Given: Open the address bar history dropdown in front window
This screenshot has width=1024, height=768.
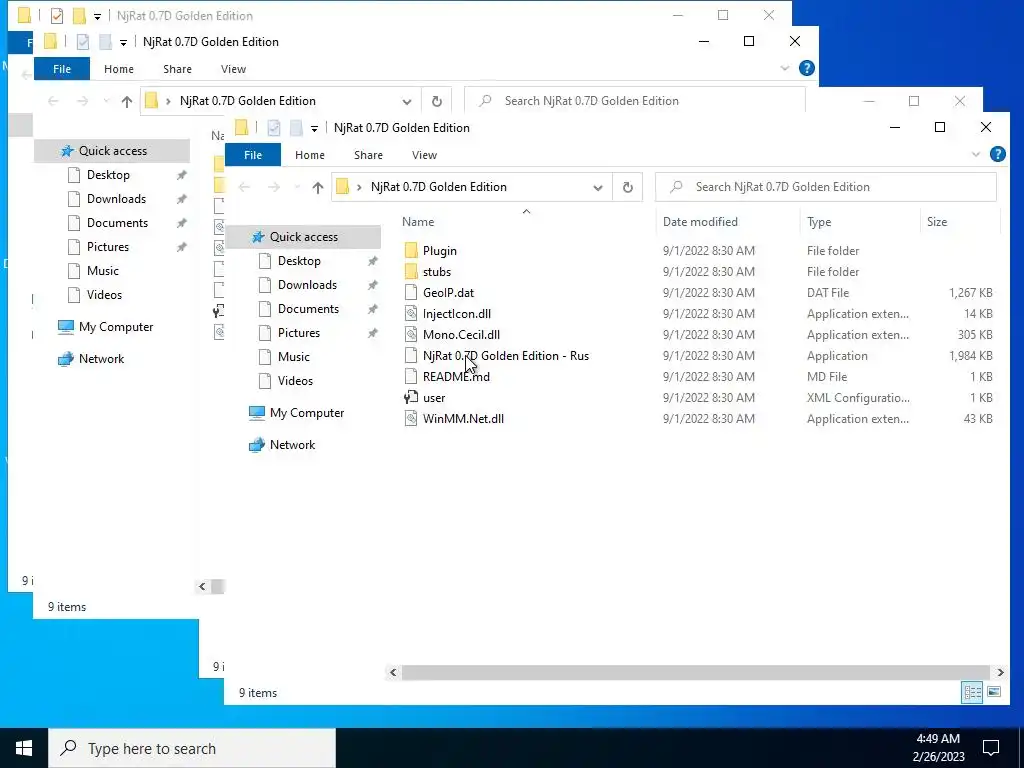Looking at the screenshot, I should tap(598, 187).
